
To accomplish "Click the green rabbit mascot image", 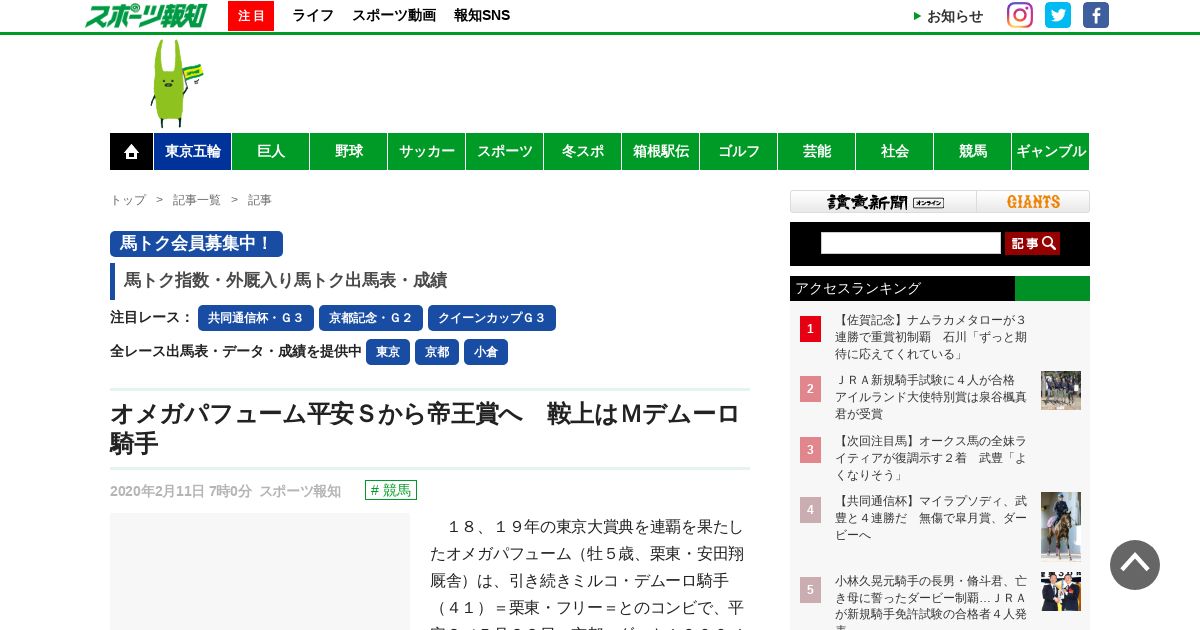I will pyautogui.click(x=175, y=83).
